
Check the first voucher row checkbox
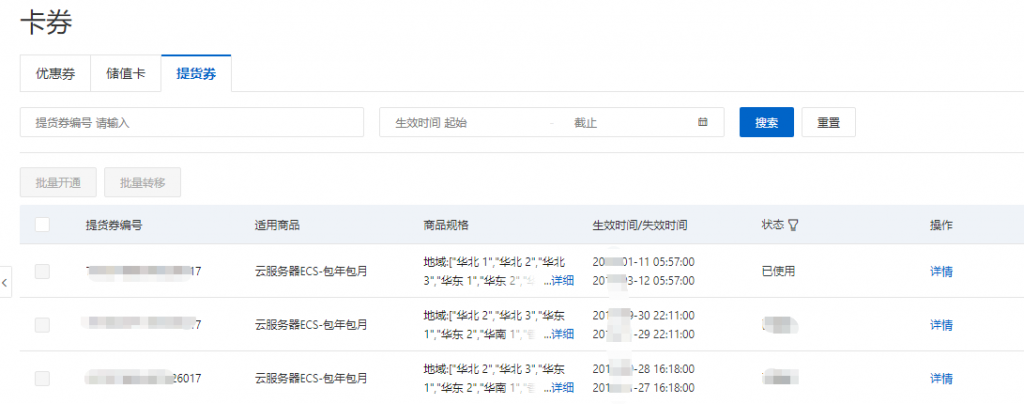(x=42, y=271)
